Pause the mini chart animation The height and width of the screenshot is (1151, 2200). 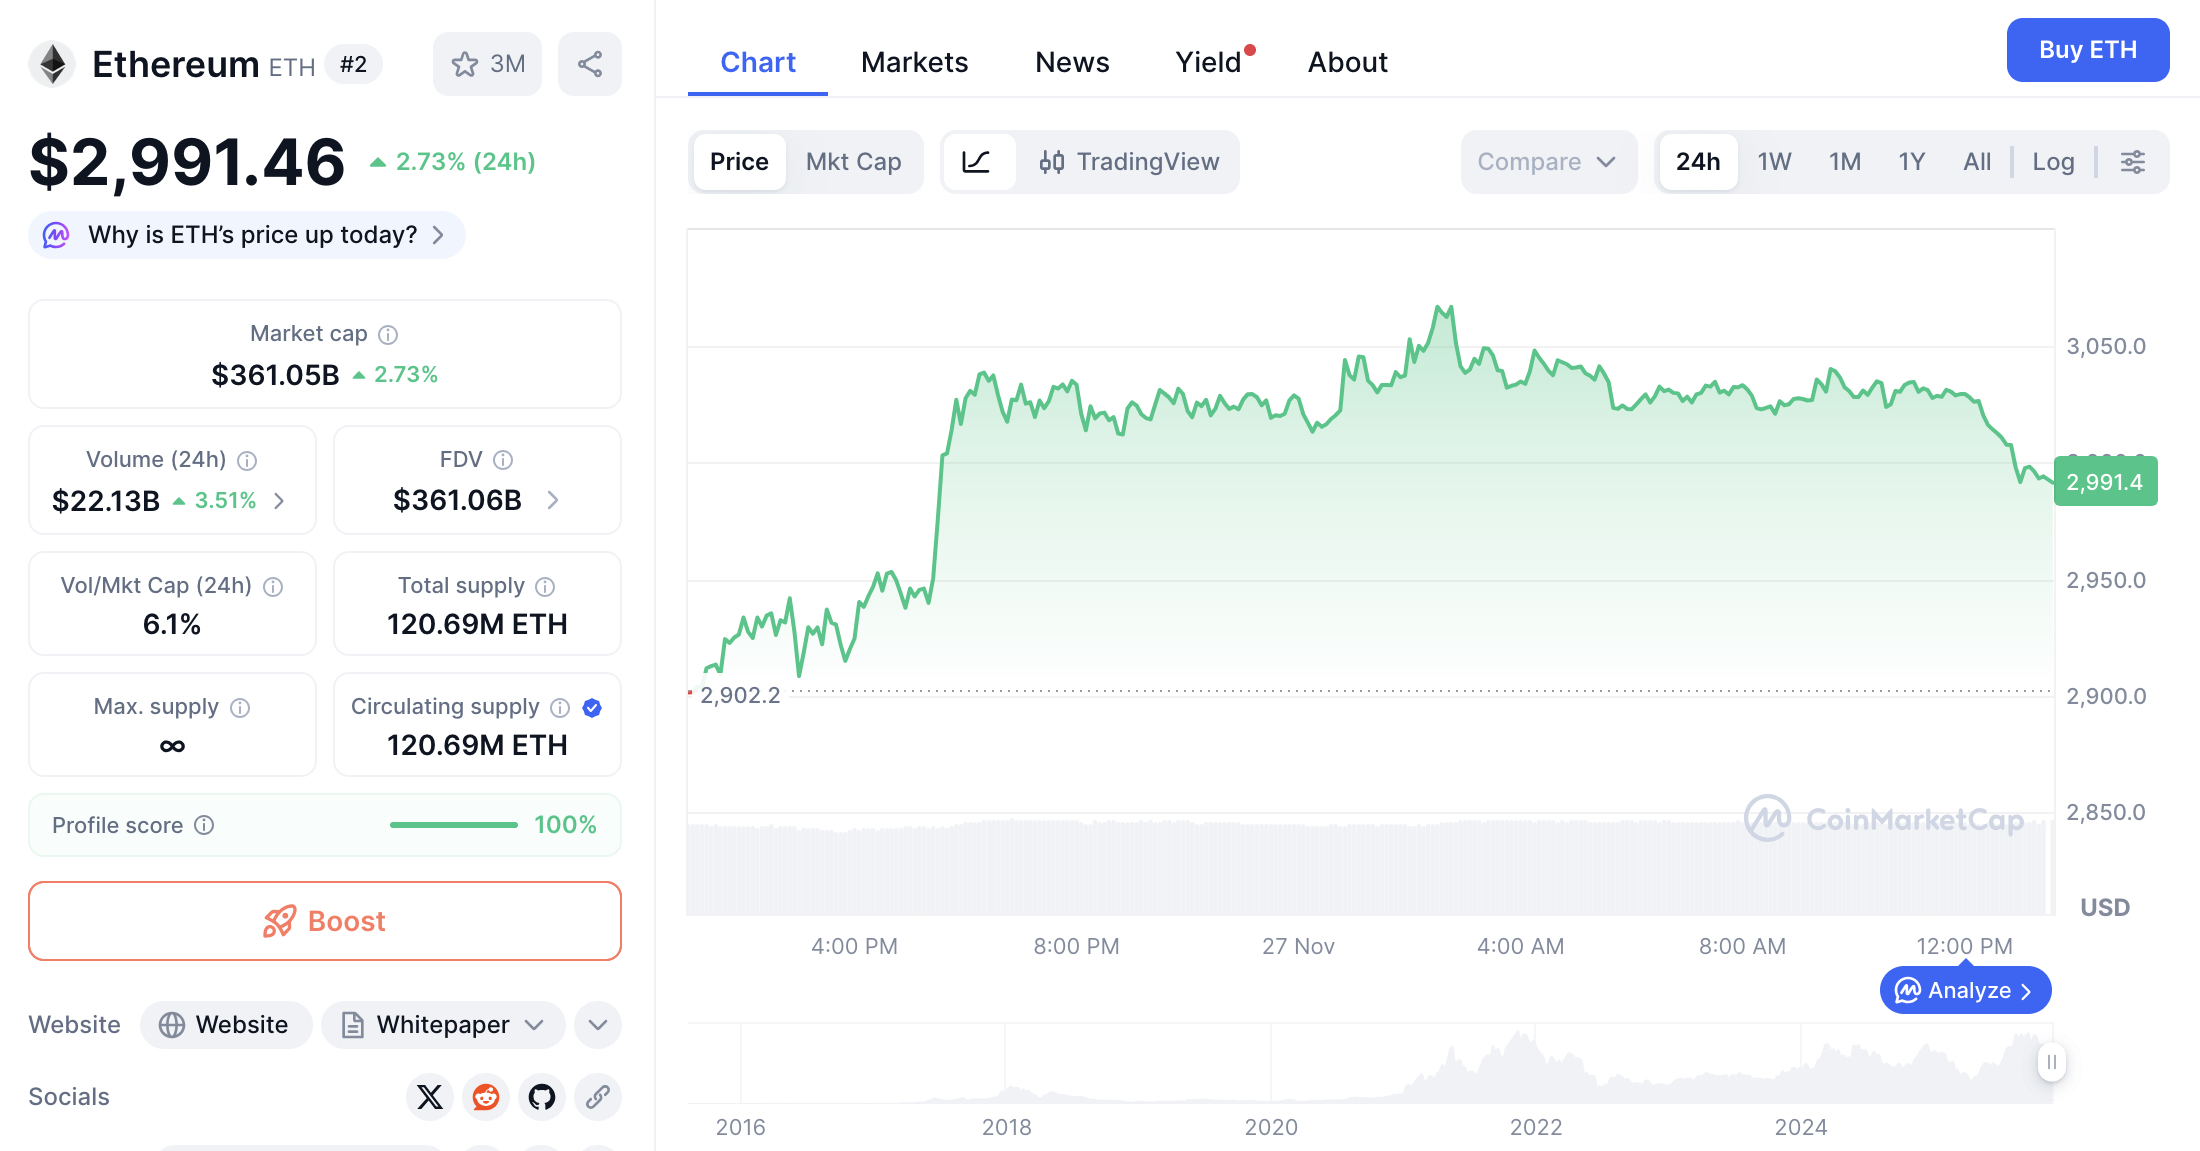click(2051, 1063)
